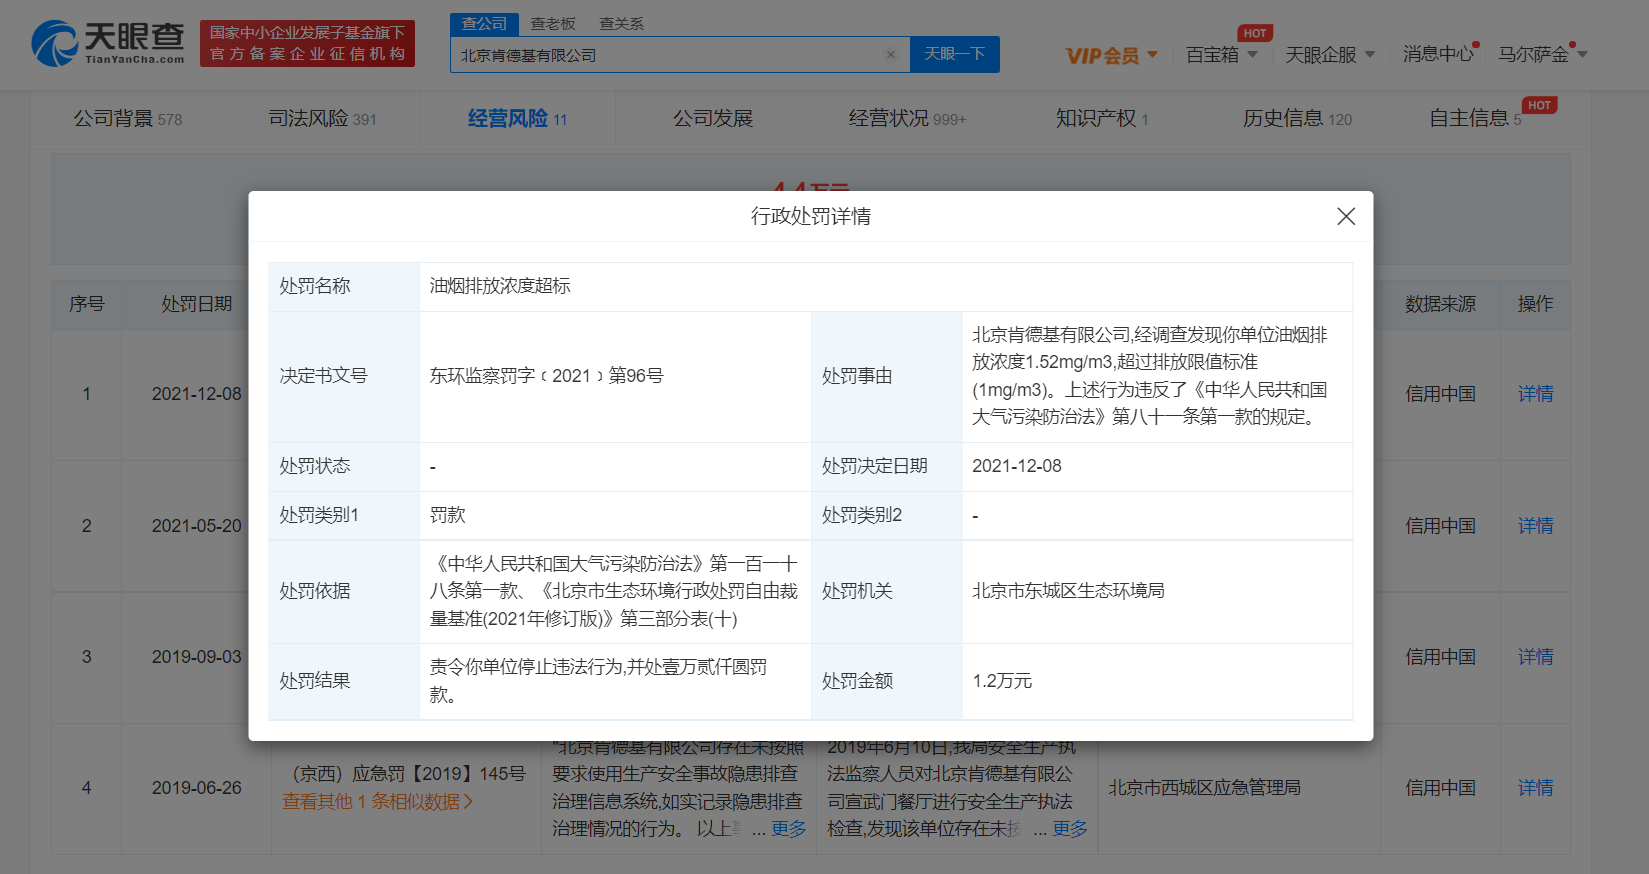Switch to the 公司背景 tab
The height and width of the screenshot is (874, 1649).
127,119
